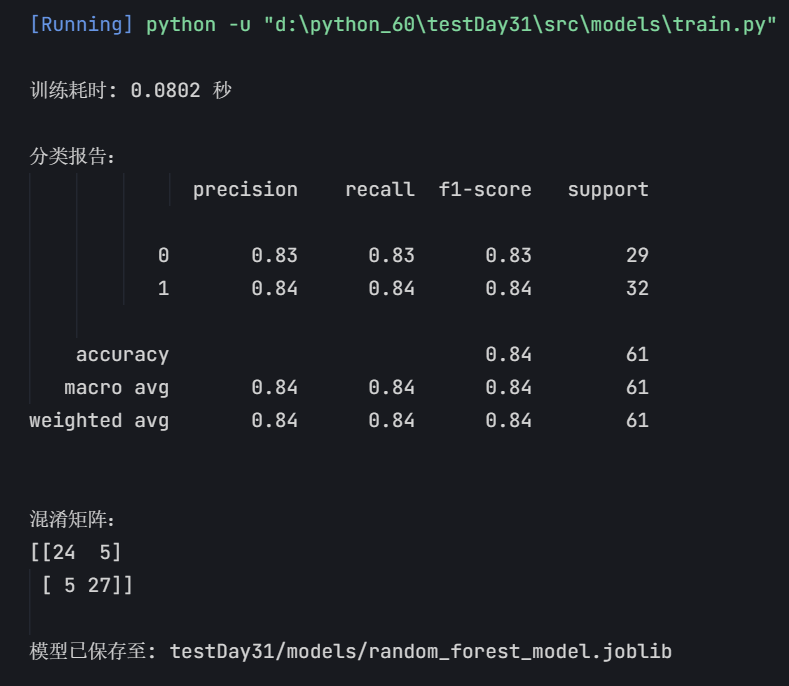Click recall 0.84 for class 1
Viewport: 789px width, 686px height.
click(391, 288)
